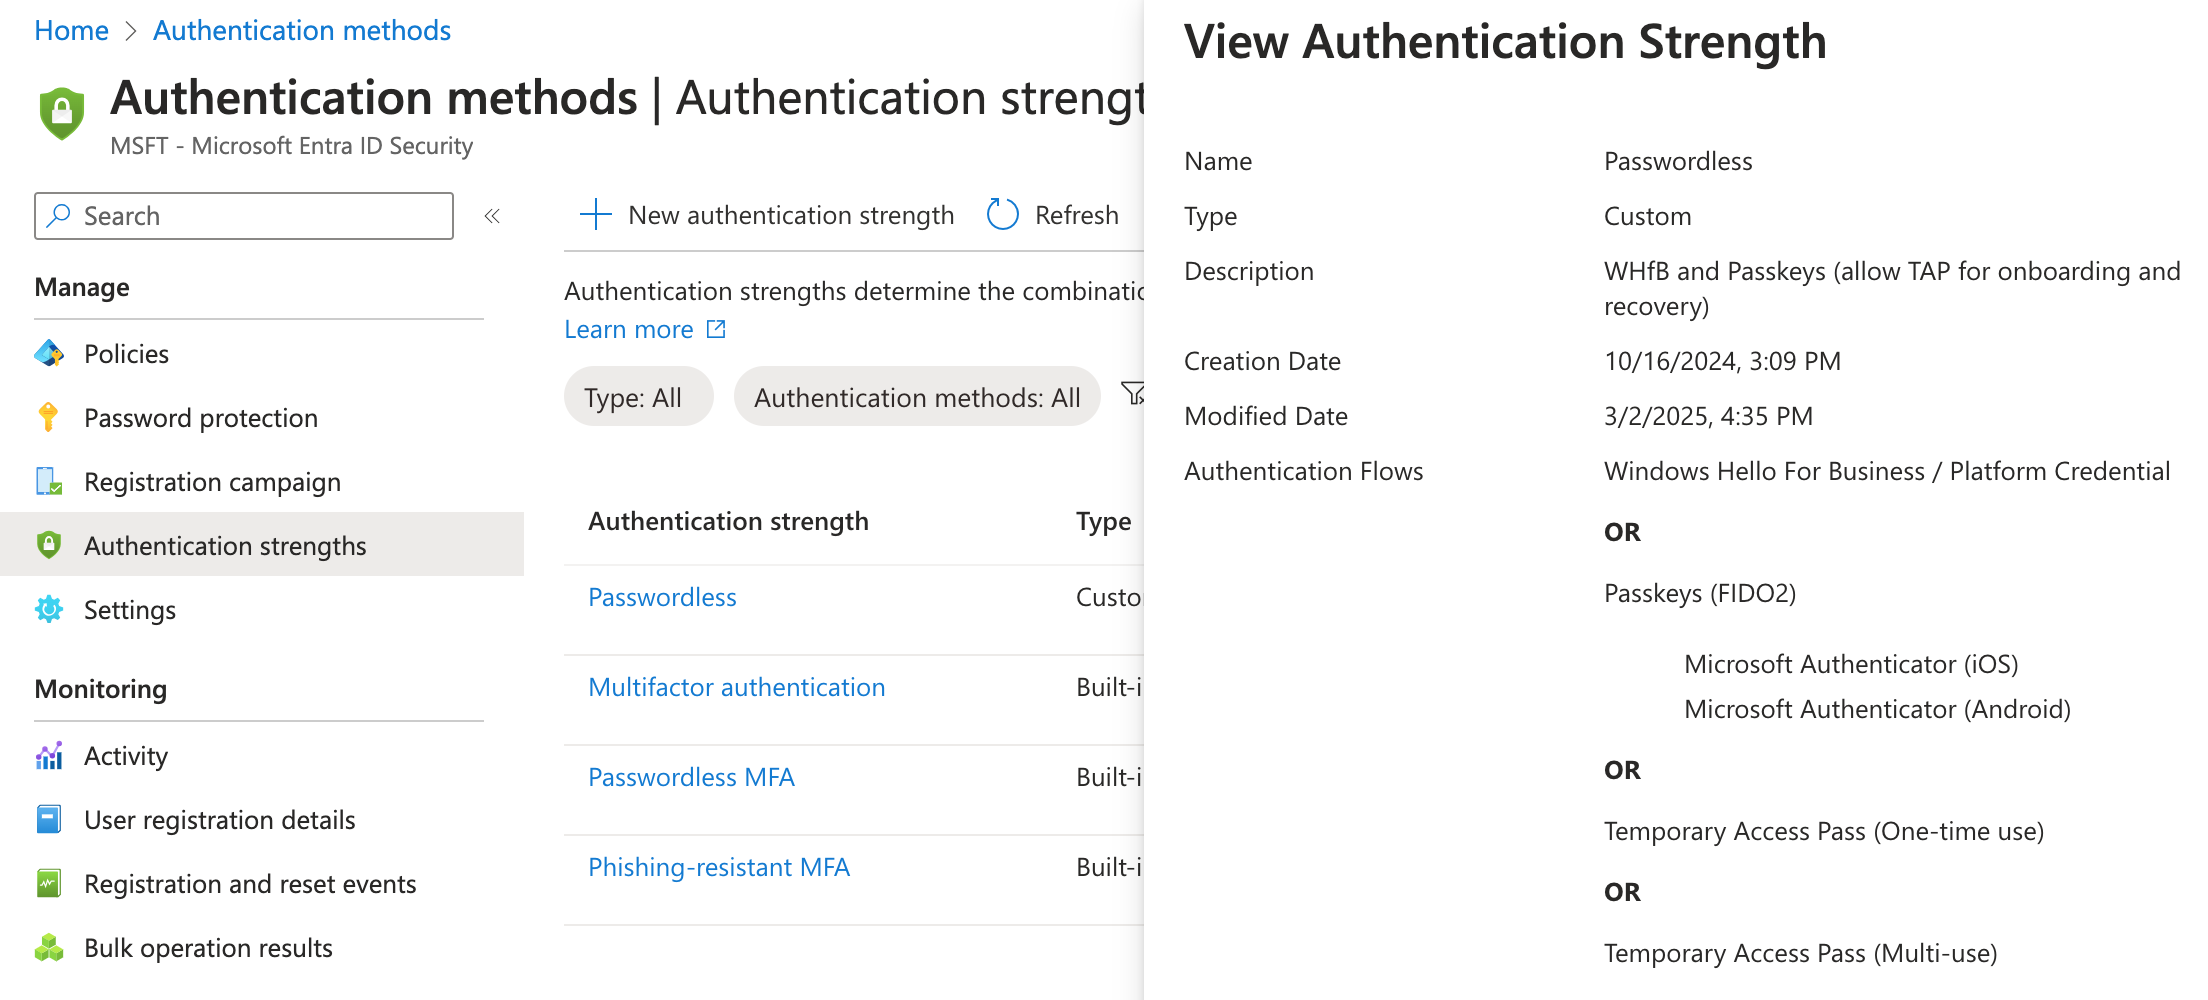Open the Type: All filter
The width and height of the screenshot is (2208, 1000).
pos(639,397)
